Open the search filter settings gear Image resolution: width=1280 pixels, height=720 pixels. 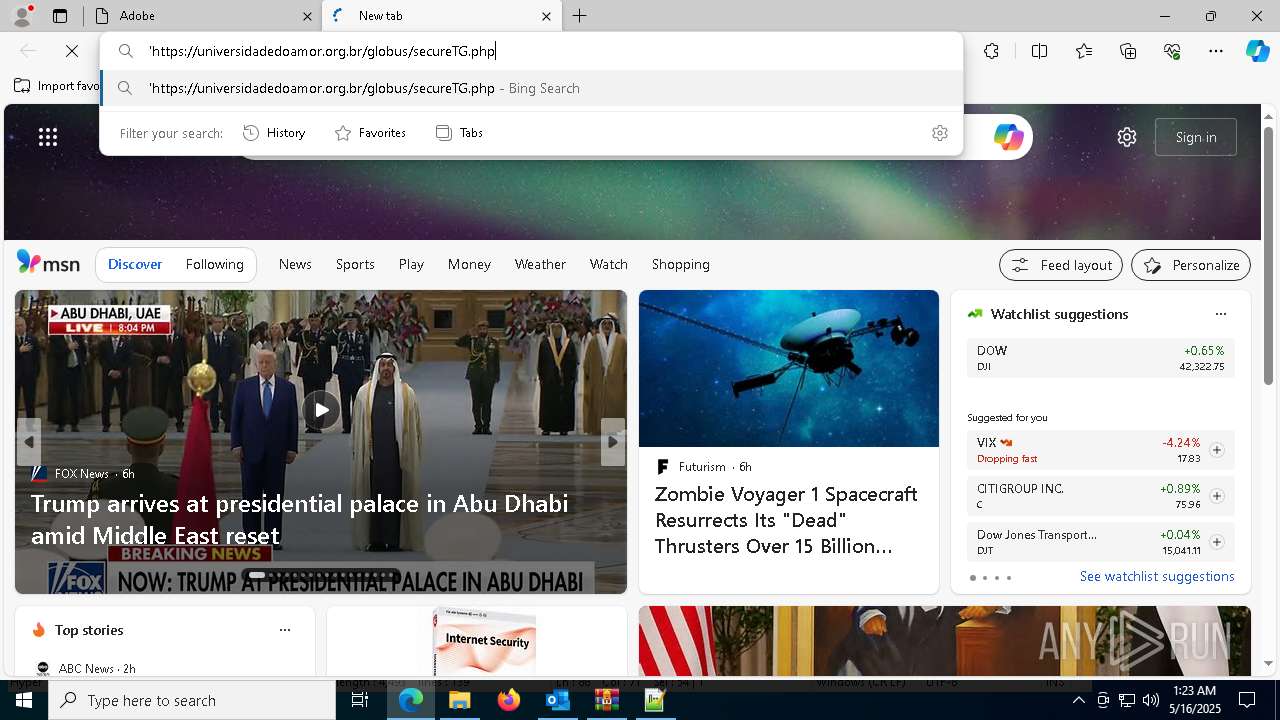coord(939,133)
